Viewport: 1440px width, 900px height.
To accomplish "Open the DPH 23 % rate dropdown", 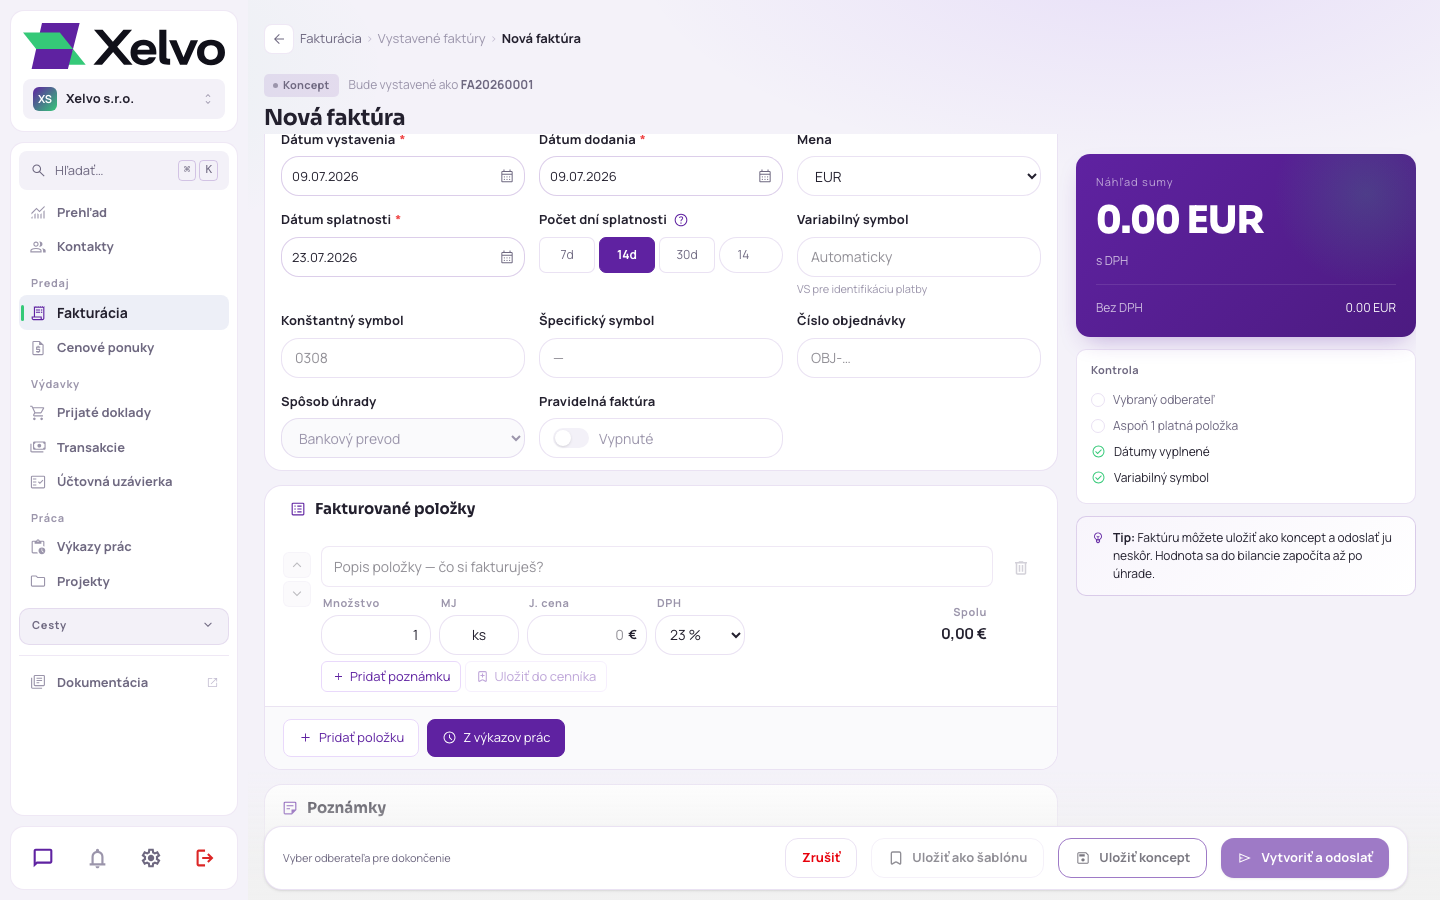I will tap(700, 635).
